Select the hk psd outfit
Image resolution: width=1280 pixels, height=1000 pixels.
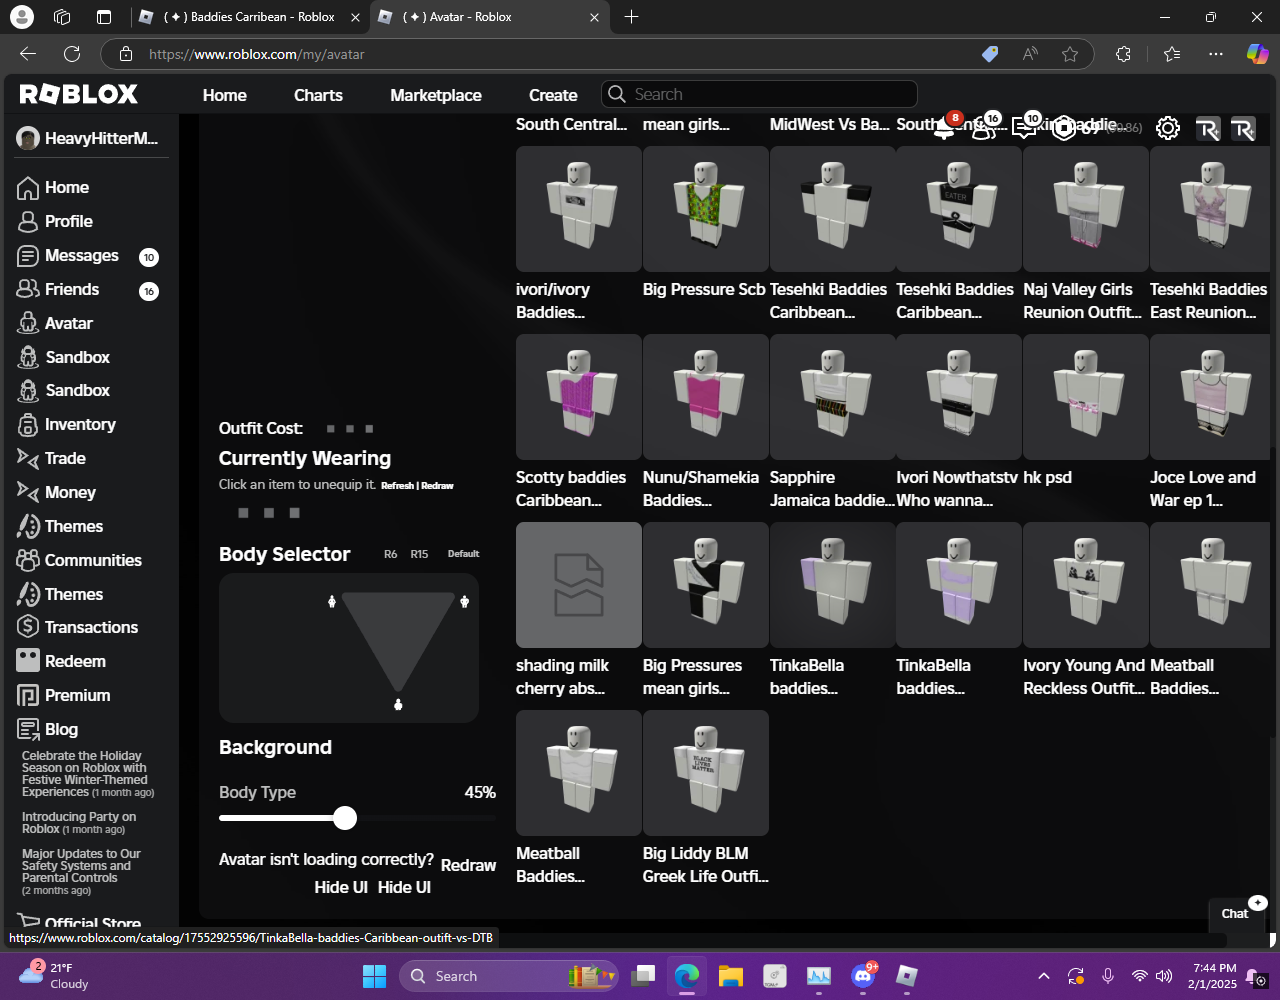click(1086, 397)
